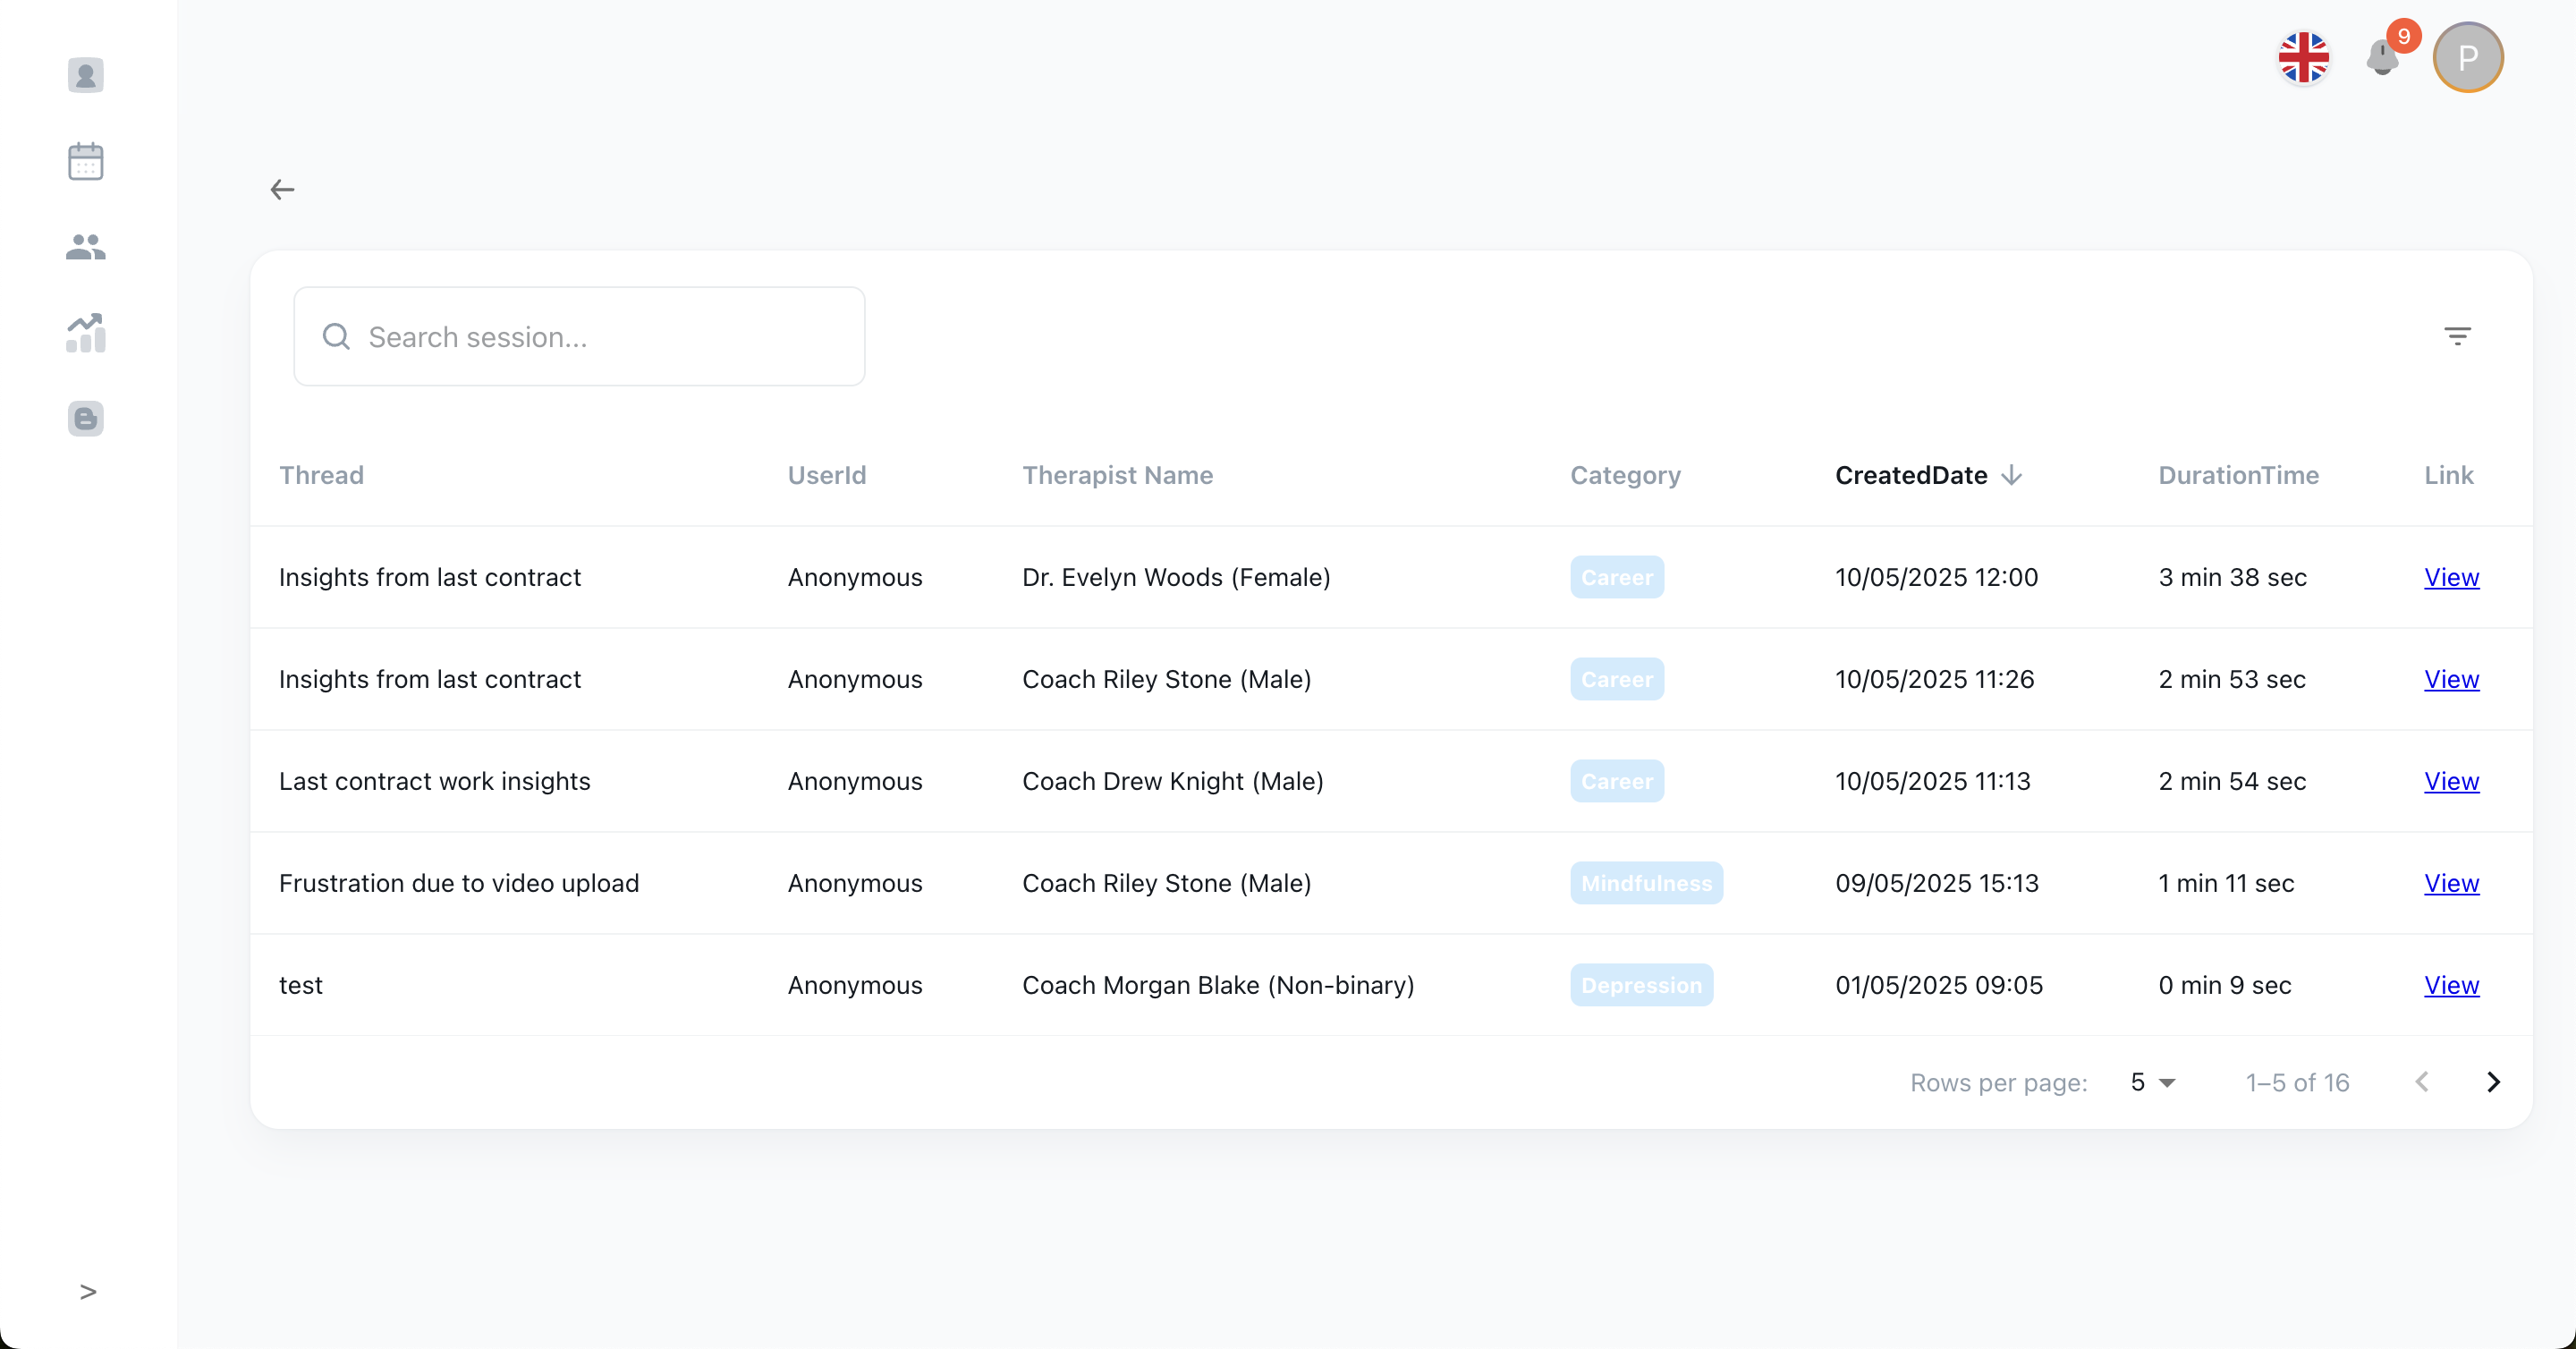Open the profile icon in sidebar
The height and width of the screenshot is (1349, 2576).
(x=86, y=75)
